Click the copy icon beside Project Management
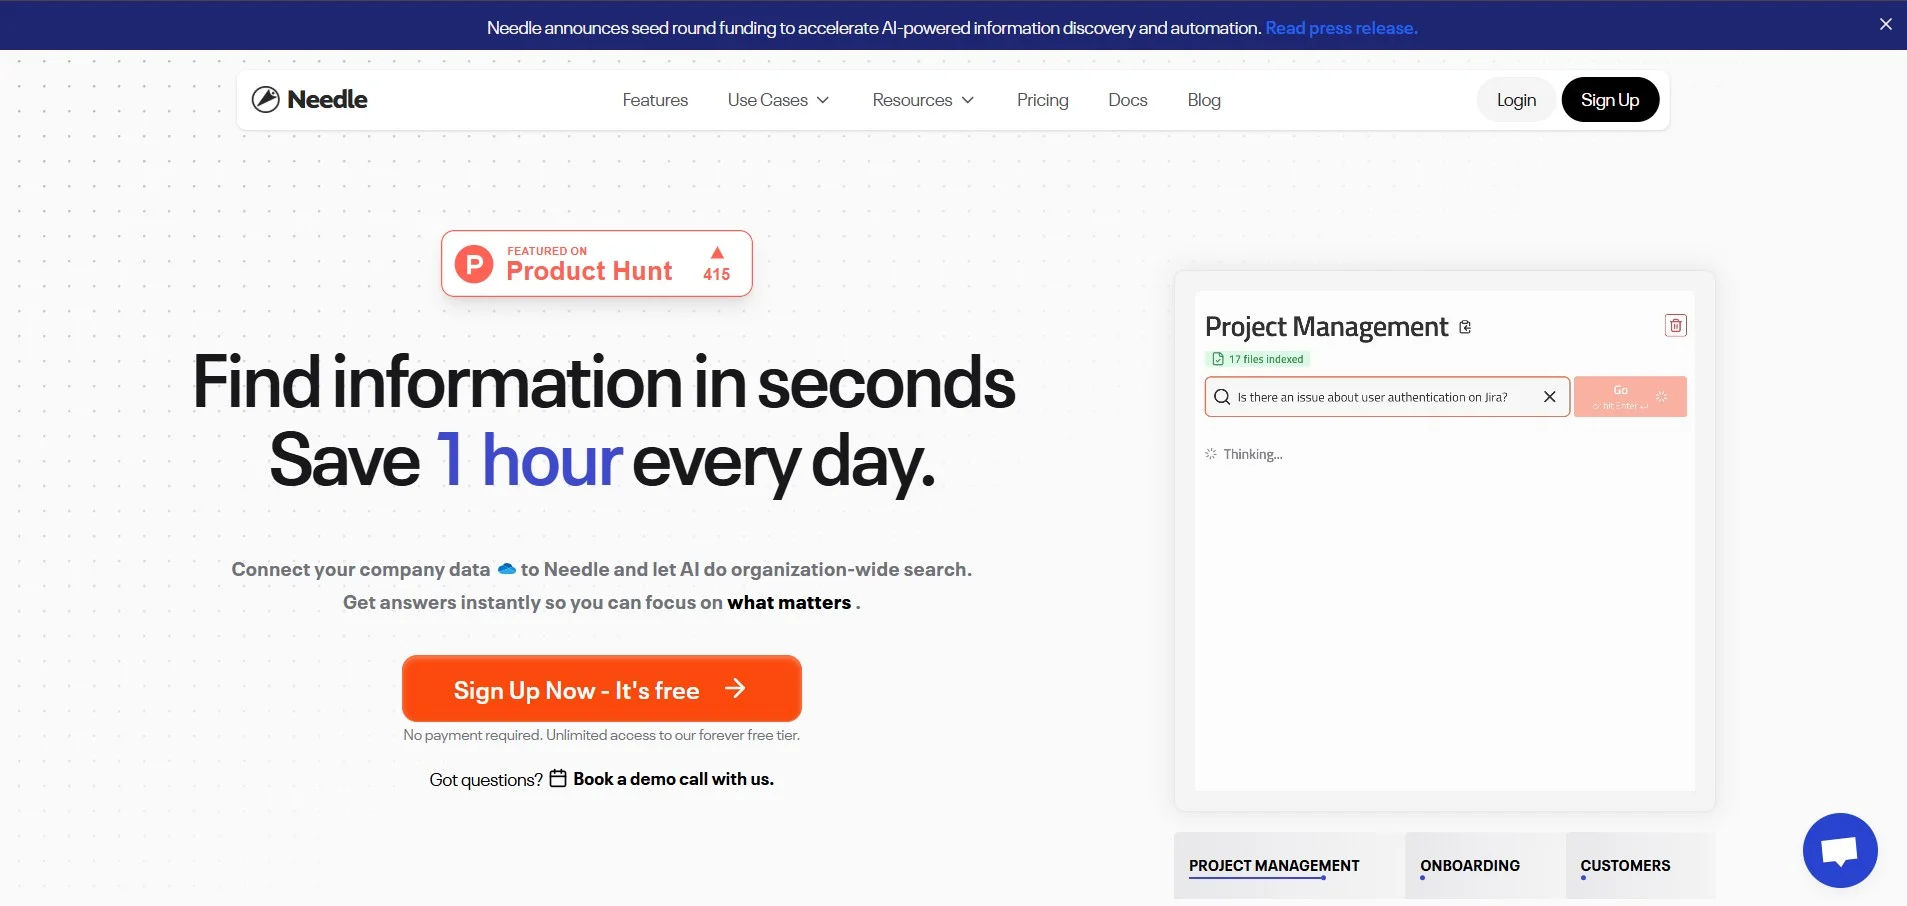This screenshot has height=906, width=1907. click(1465, 327)
